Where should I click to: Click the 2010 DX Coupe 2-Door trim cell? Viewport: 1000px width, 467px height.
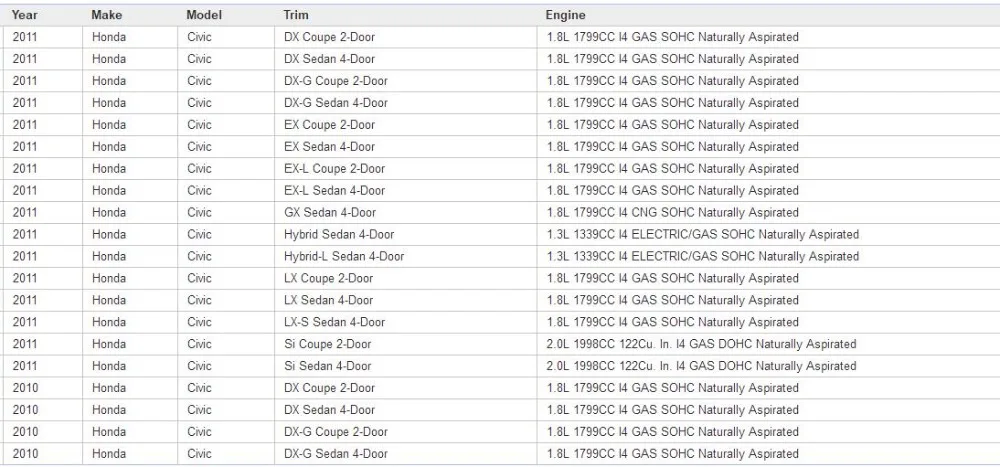[x=406, y=388]
